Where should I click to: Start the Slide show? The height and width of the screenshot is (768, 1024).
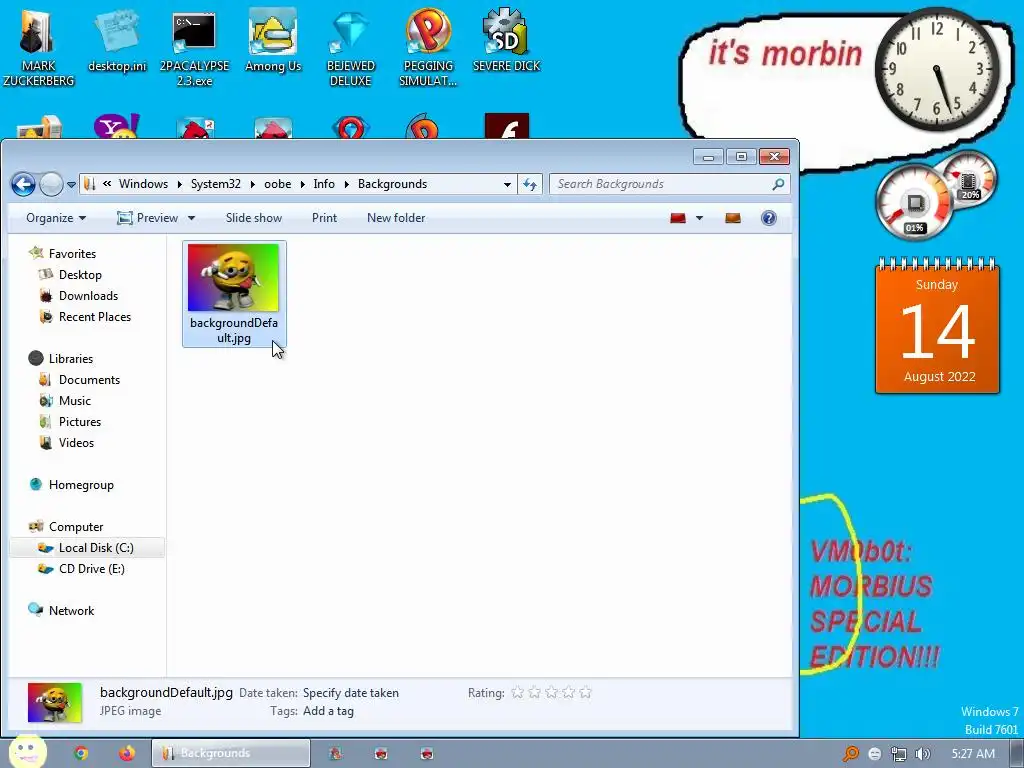pos(253,218)
